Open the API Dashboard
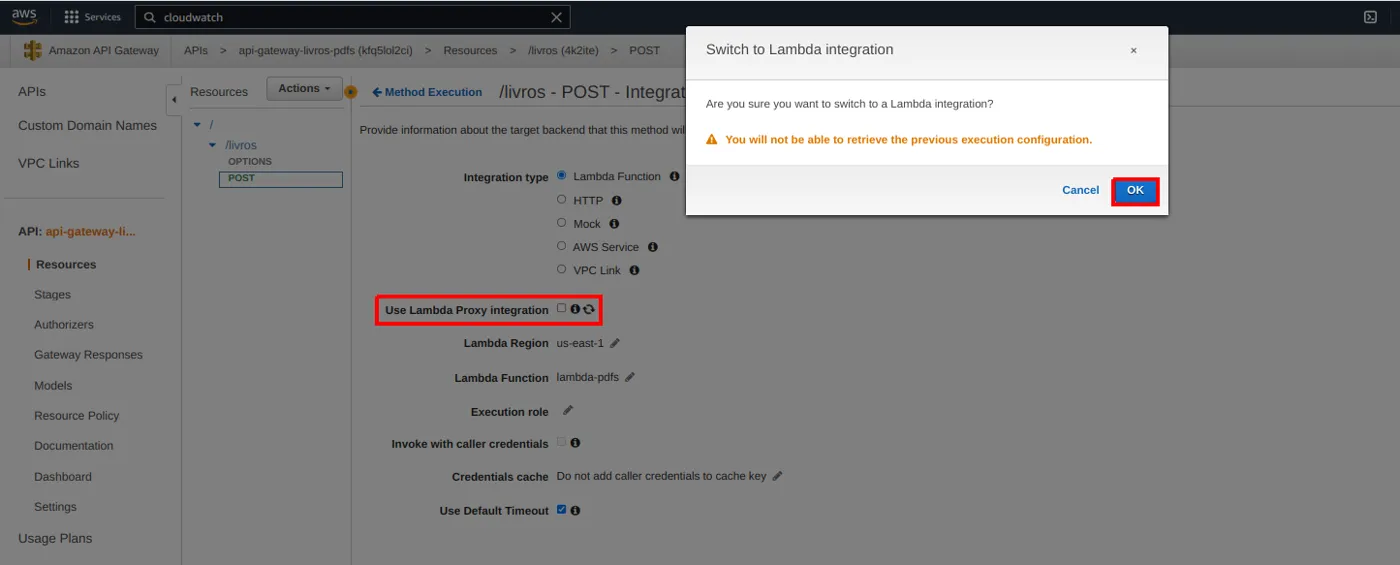 (x=63, y=477)
